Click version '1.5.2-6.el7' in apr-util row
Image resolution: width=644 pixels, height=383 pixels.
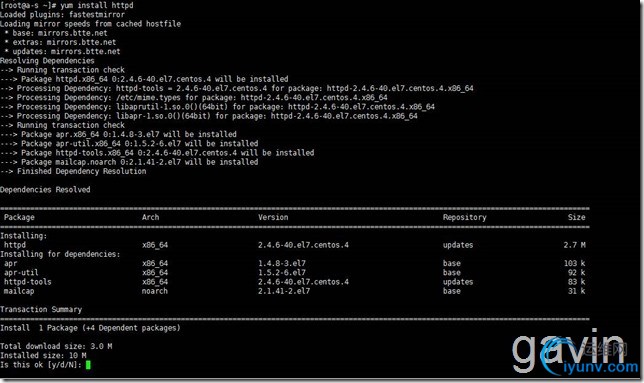(282, 273)
